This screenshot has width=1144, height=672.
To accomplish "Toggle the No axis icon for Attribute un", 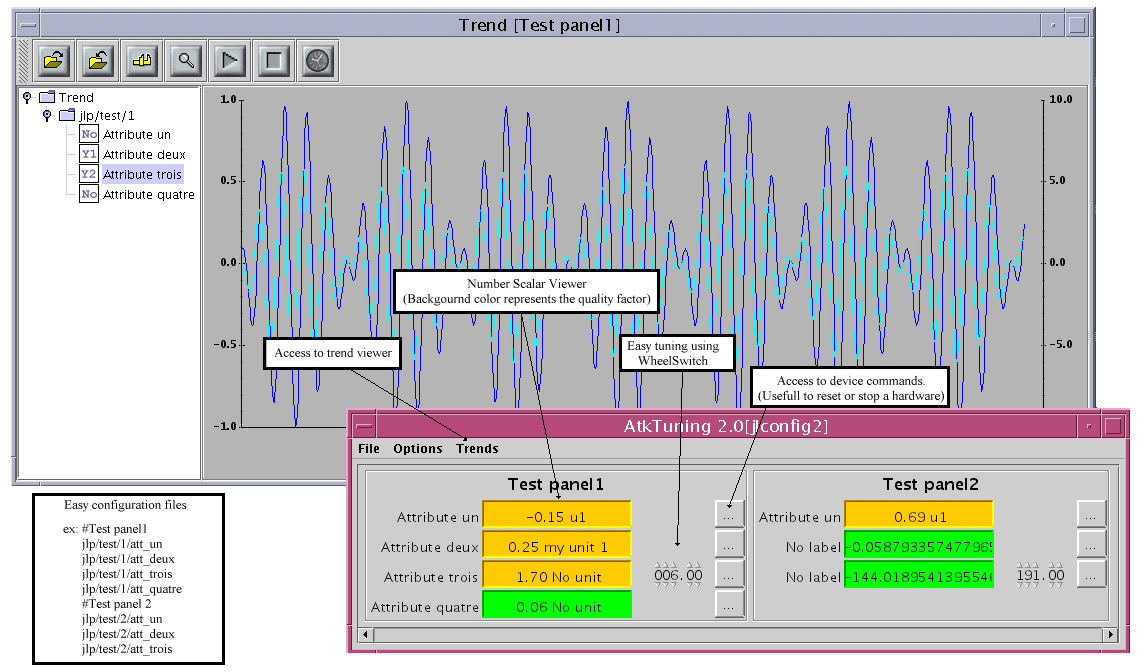I will 89,135.
